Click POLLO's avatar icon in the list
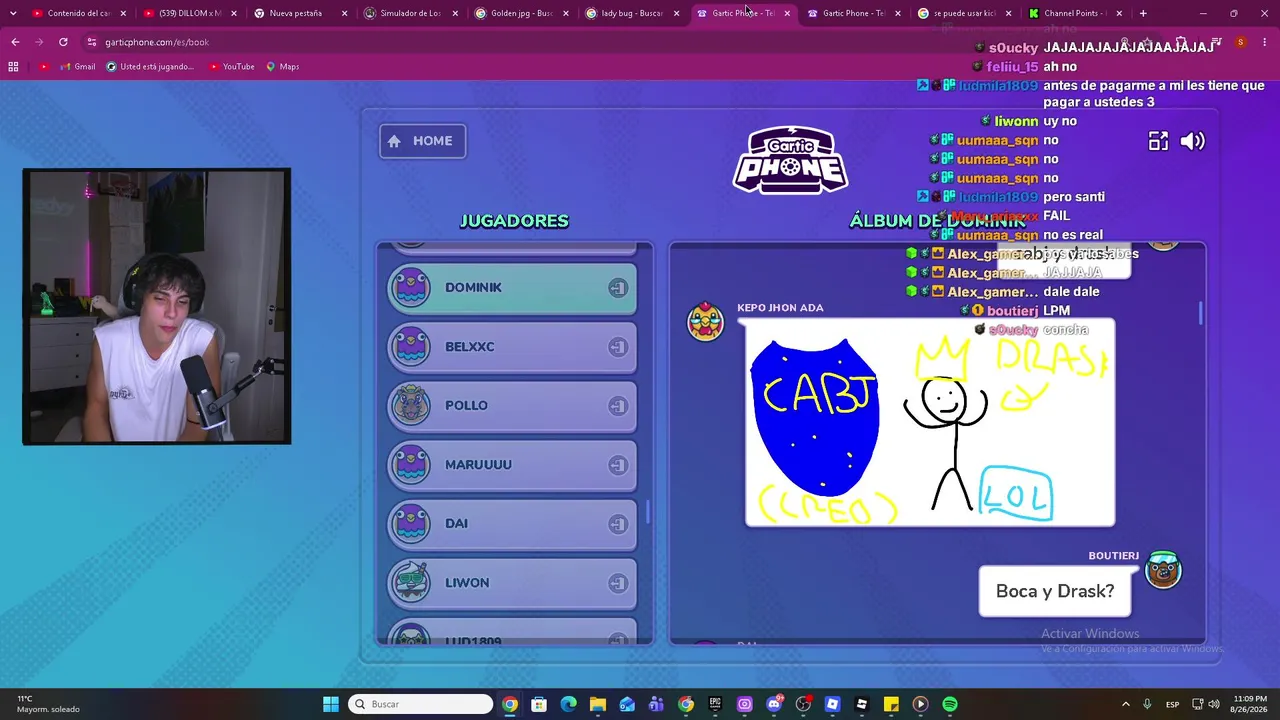This screenshot has height=720, width=1280. (411, 406)
